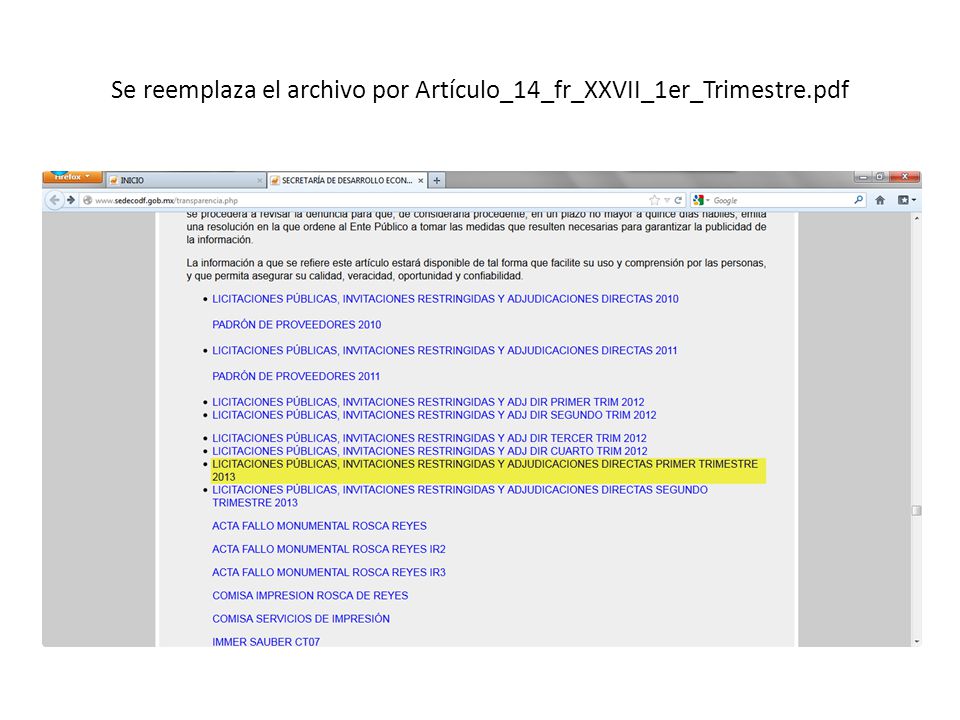Open PADRÓN DE PROVEEDORES 2011 link

pos(296,376)
